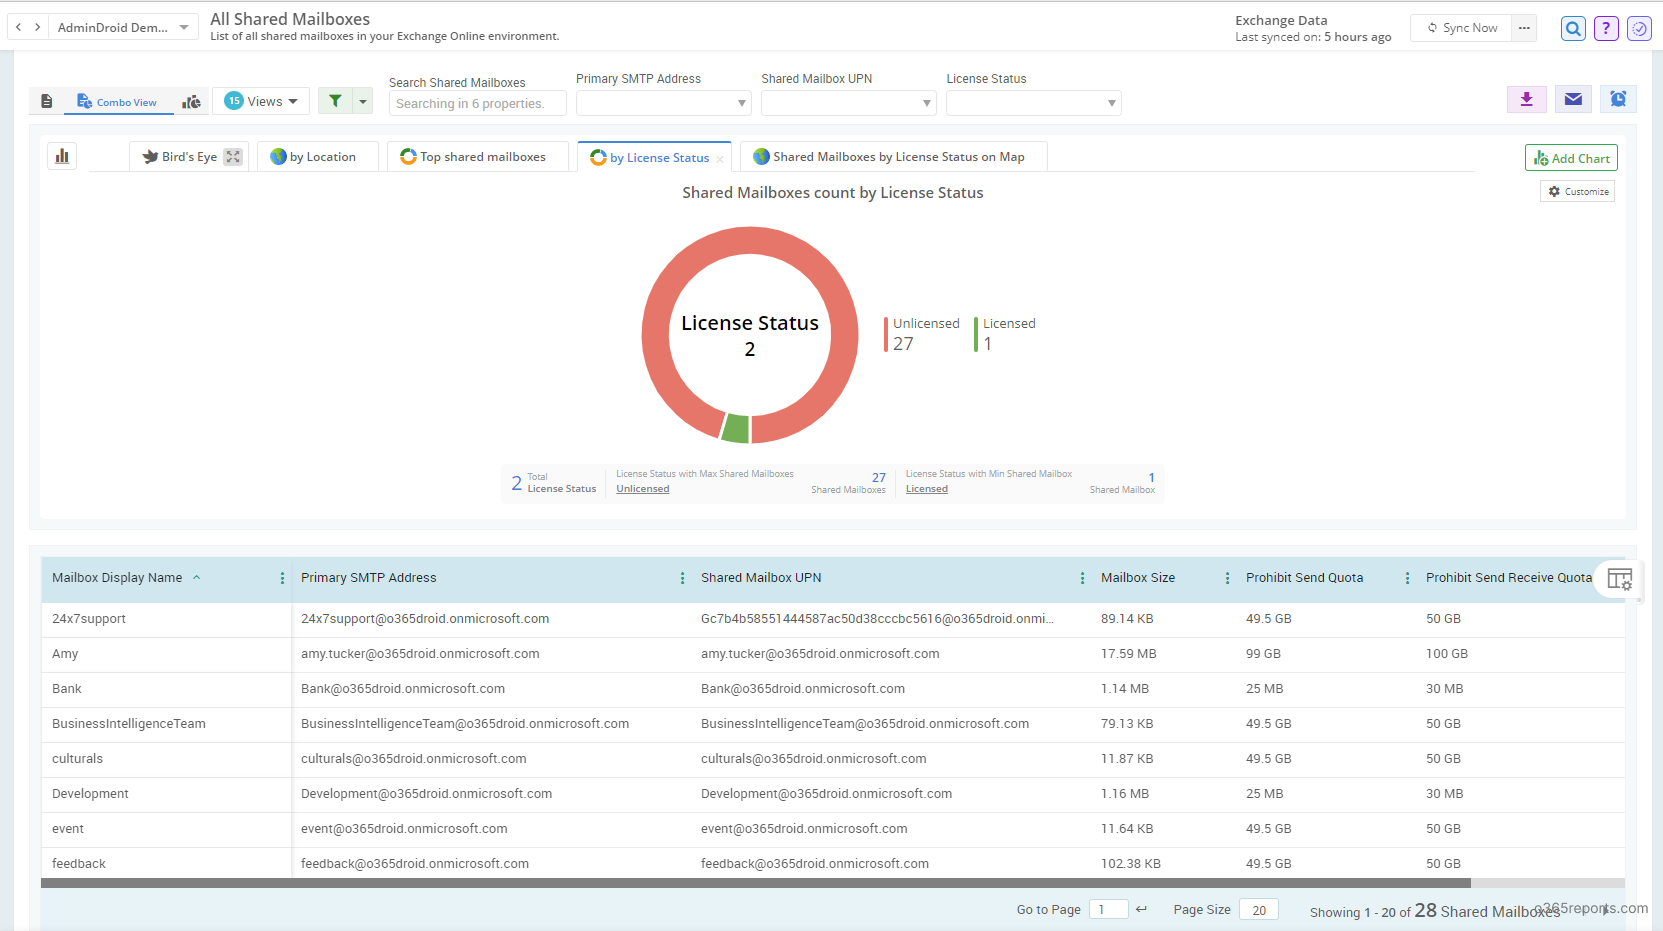Viewport: 1663px width, 931px height.
Task: Open the License Status filter dropdown
Action: [1034, 103]
